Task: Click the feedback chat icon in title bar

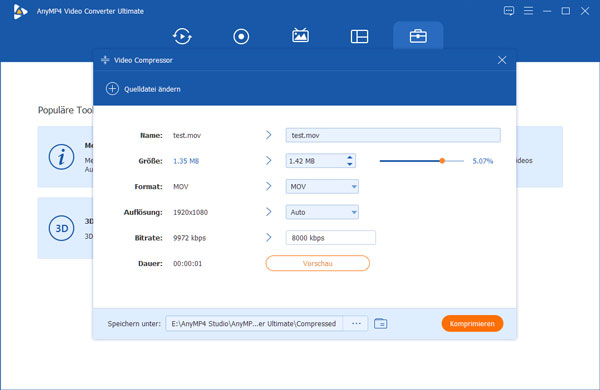Action: point(509,11)
